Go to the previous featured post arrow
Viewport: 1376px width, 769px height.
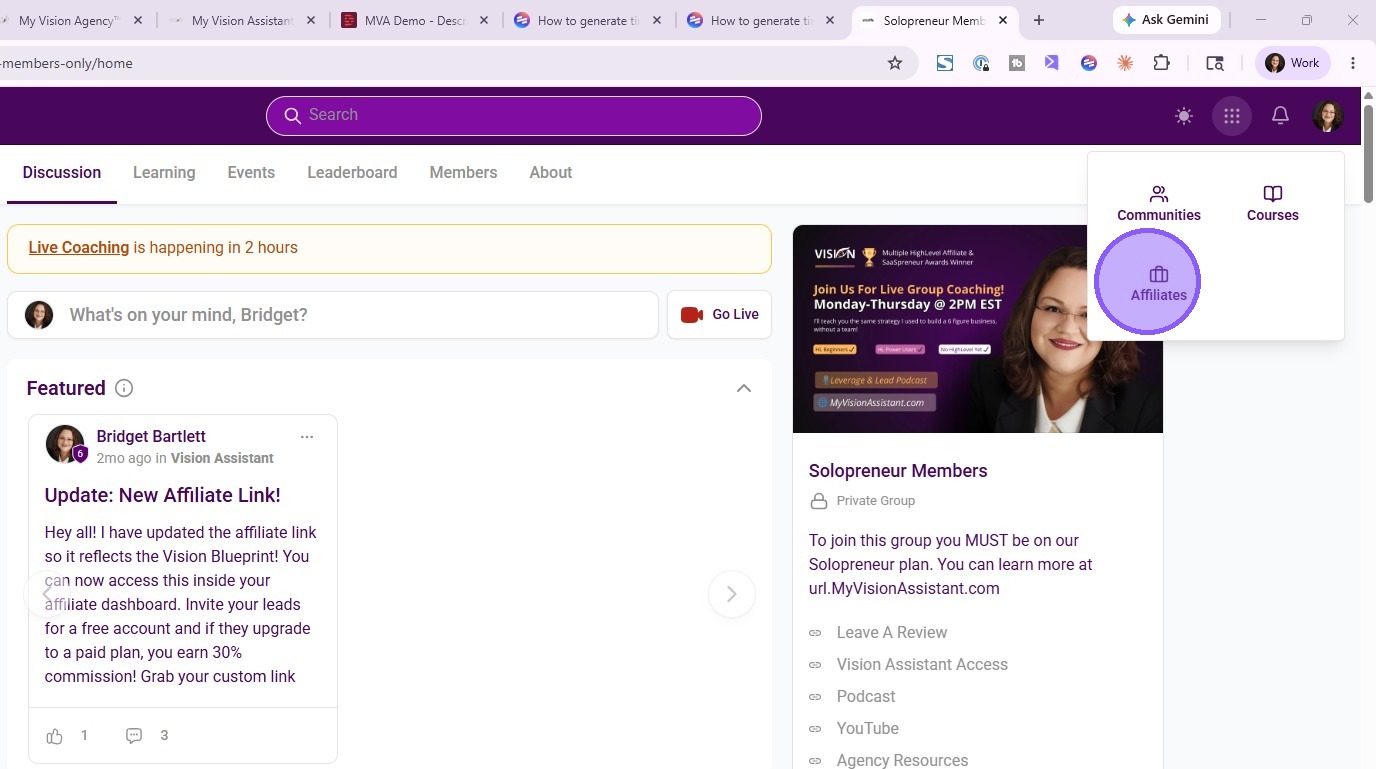(x=46, y=594)
